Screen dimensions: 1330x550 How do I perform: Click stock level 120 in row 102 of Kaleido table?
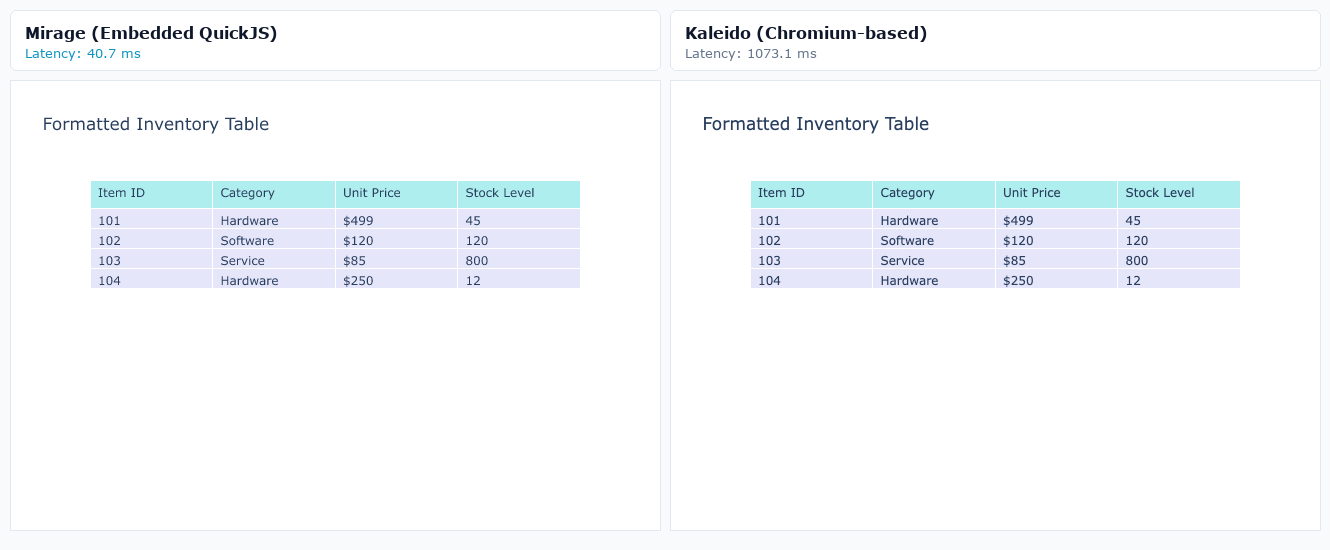pos(1179,239)
